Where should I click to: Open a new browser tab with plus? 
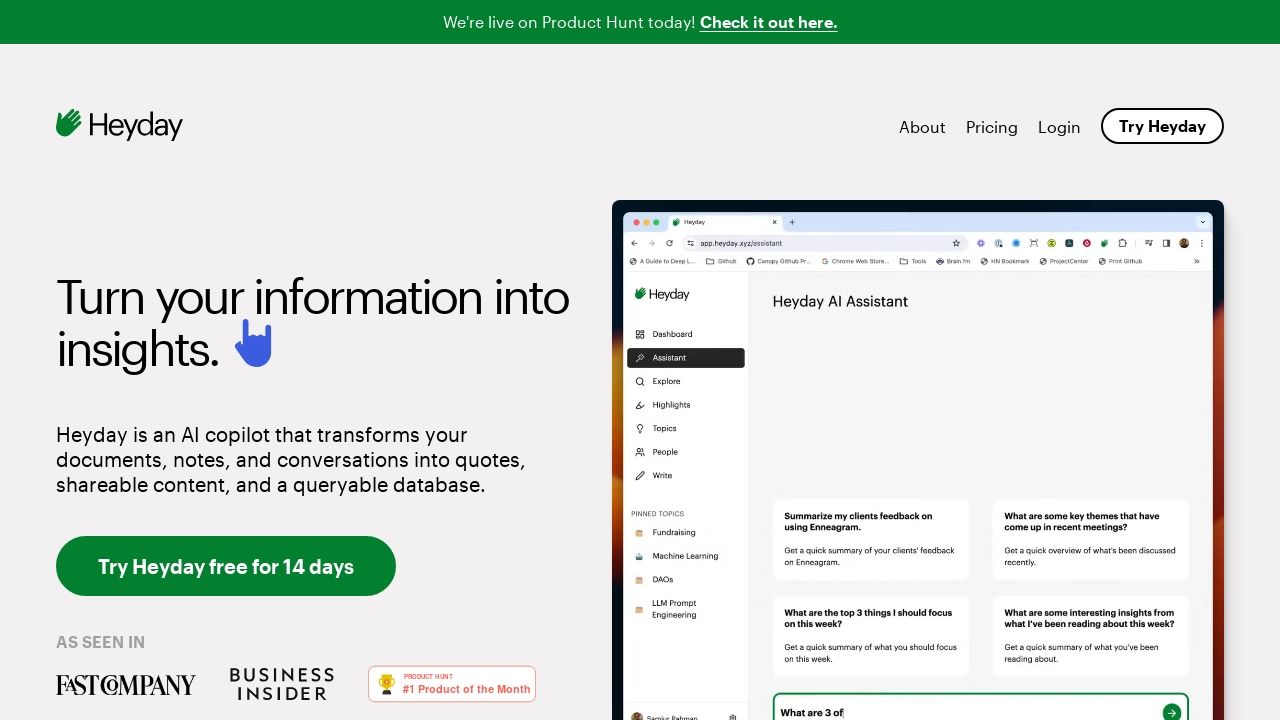(792, 222)
